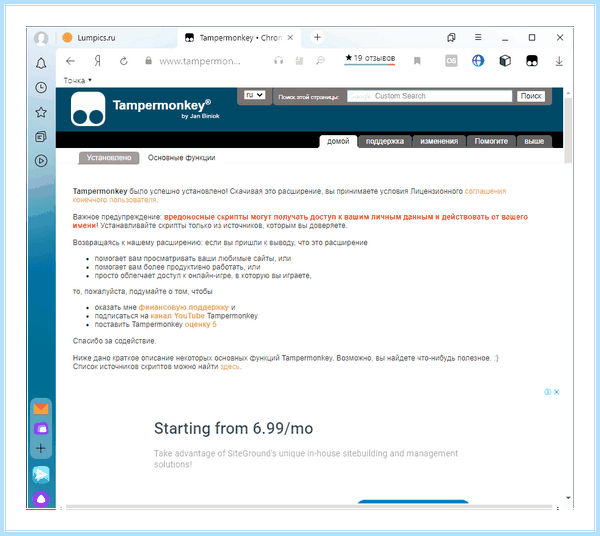
Task: Open the blue globe extension icon
Action: (478, 60)
